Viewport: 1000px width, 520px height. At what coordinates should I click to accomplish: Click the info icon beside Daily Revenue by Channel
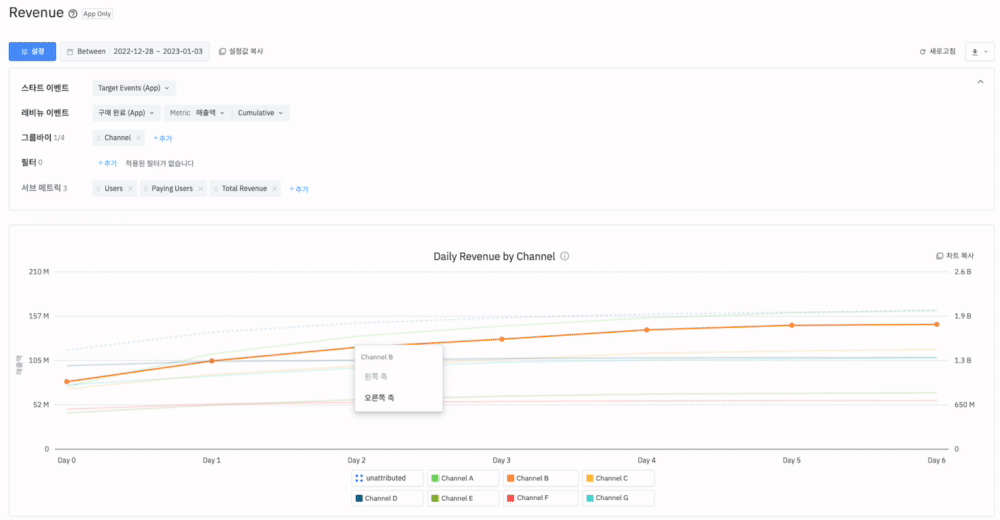point(565,257)
